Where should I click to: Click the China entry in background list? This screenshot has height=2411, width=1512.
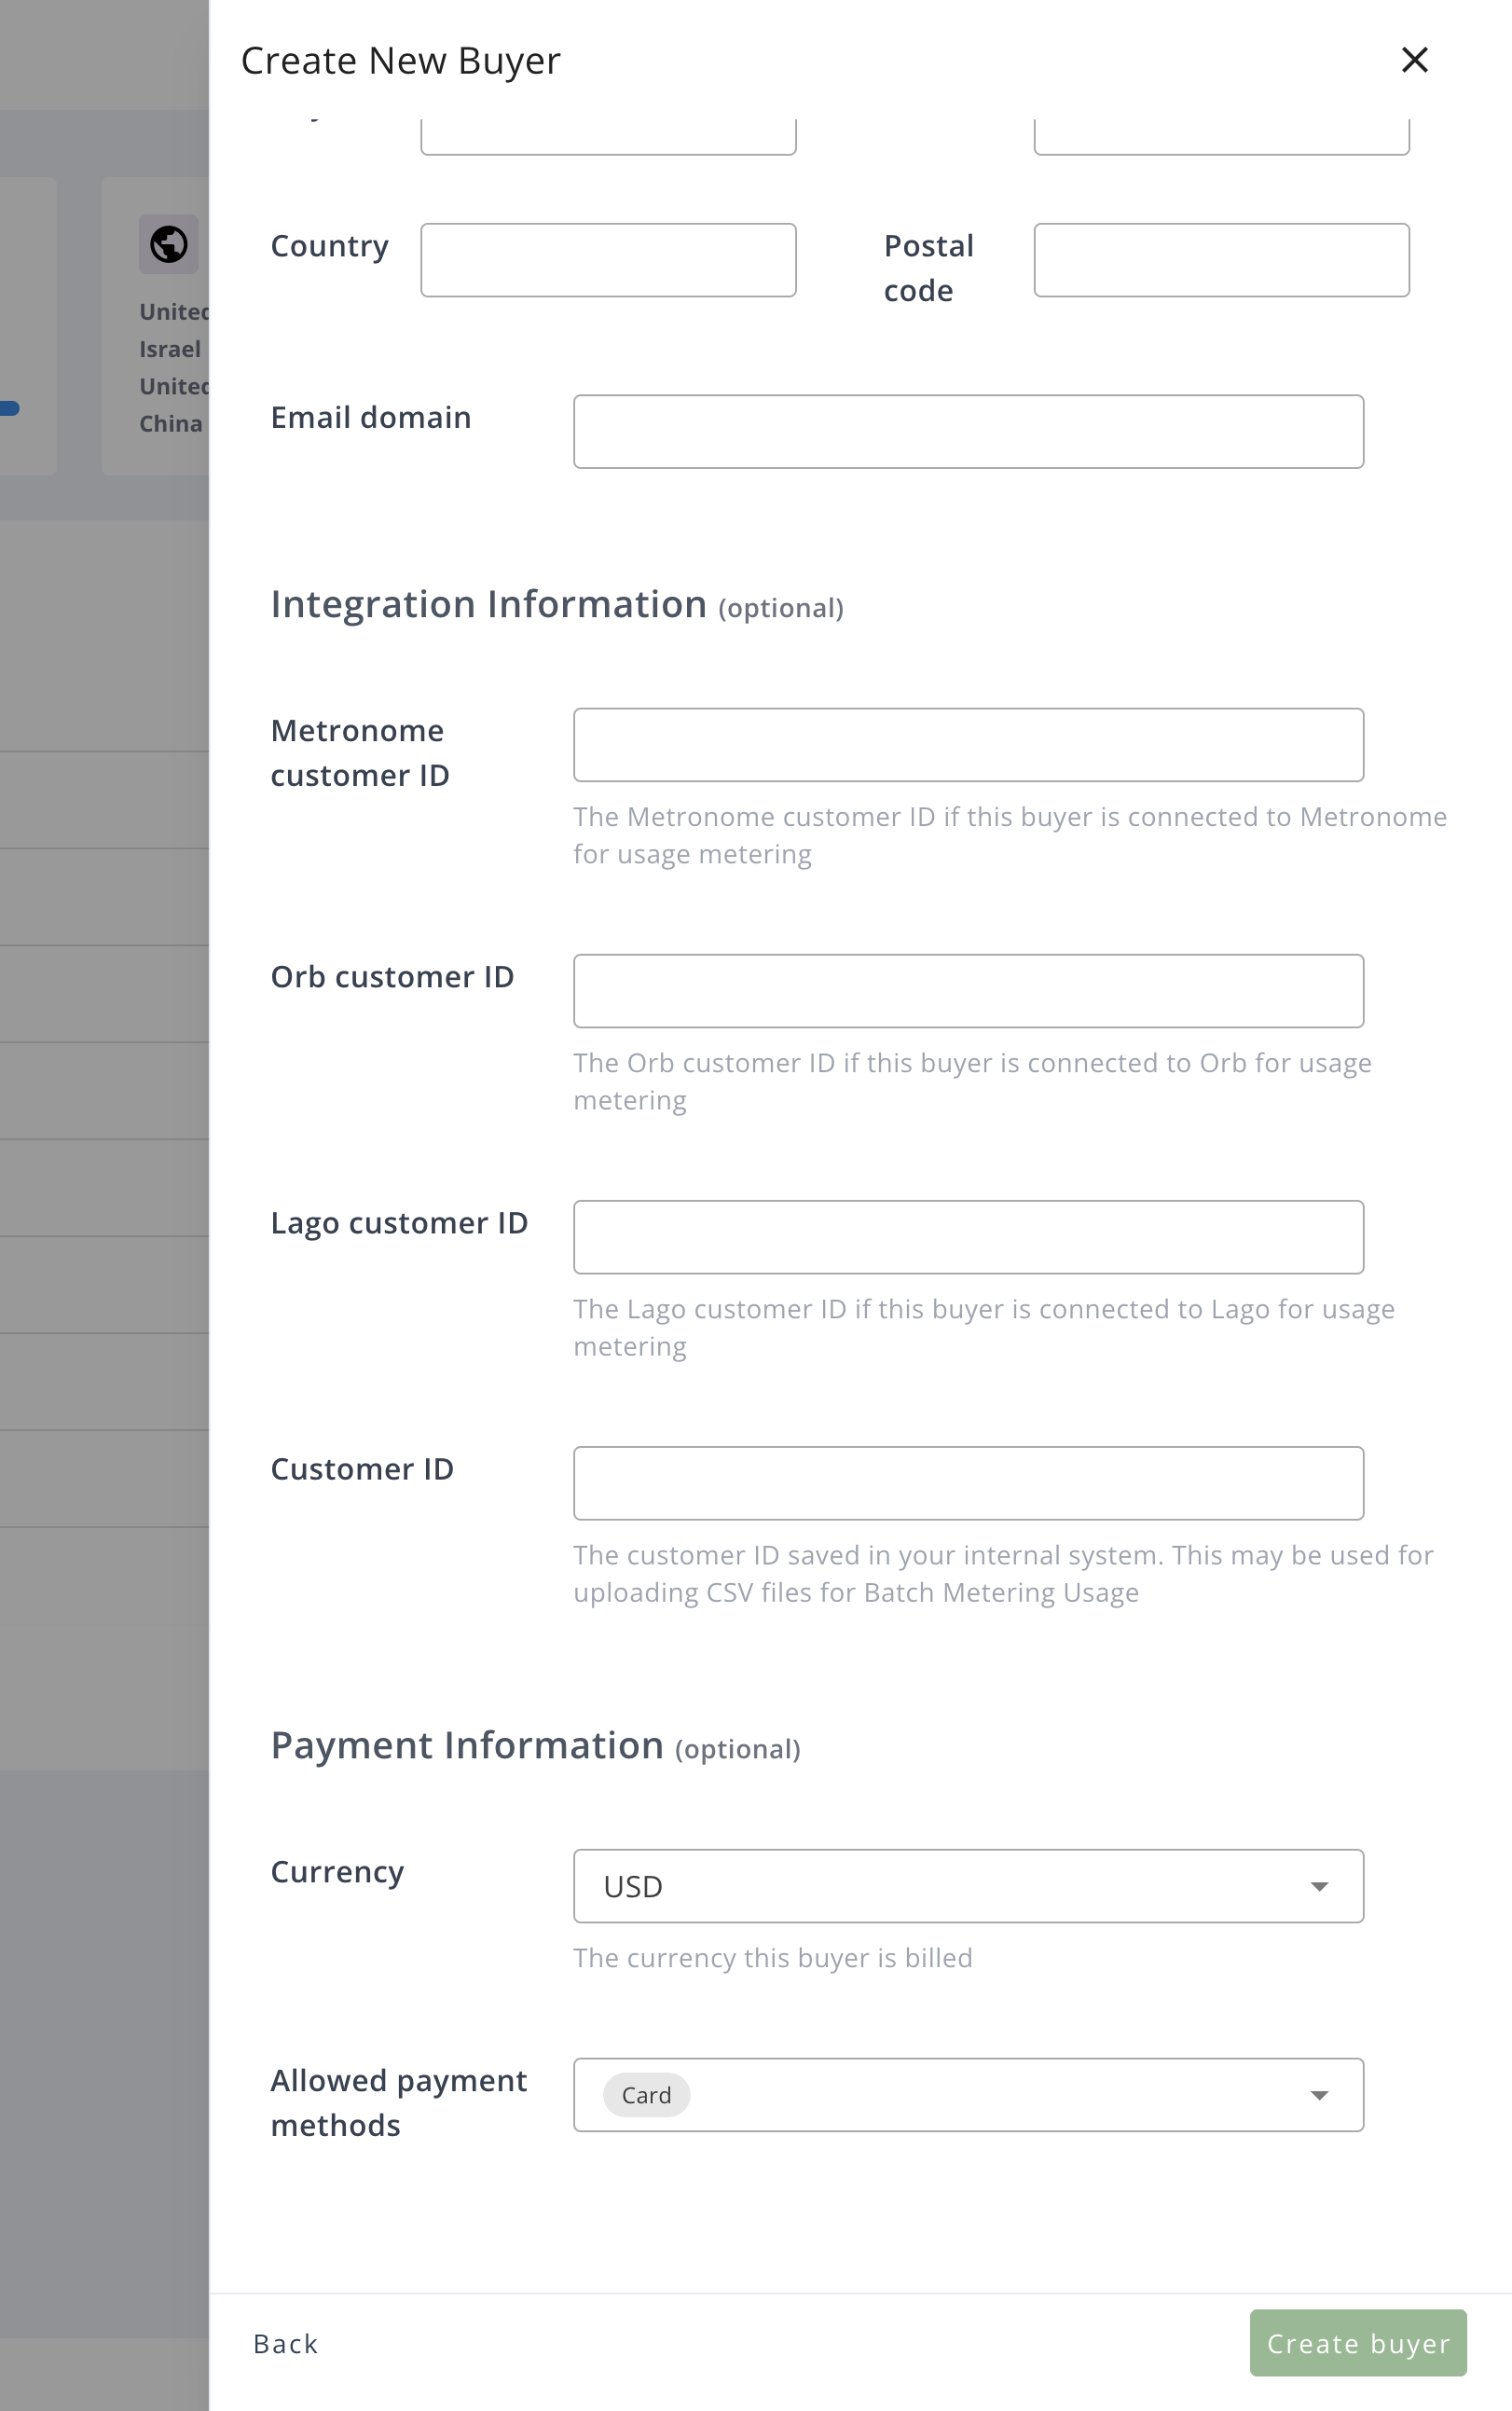pos(171,424)
